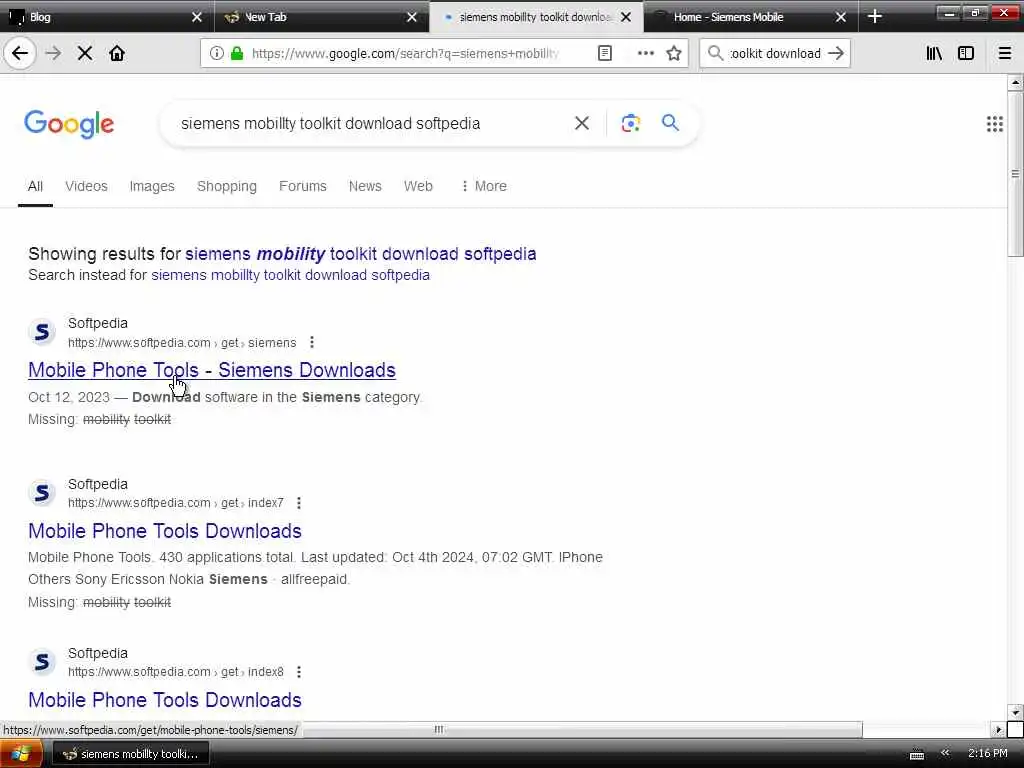Click the 2:16 PM taskbar clock
The height and width of the screenshot is (768, 1024).
click(x=987, y=753)
